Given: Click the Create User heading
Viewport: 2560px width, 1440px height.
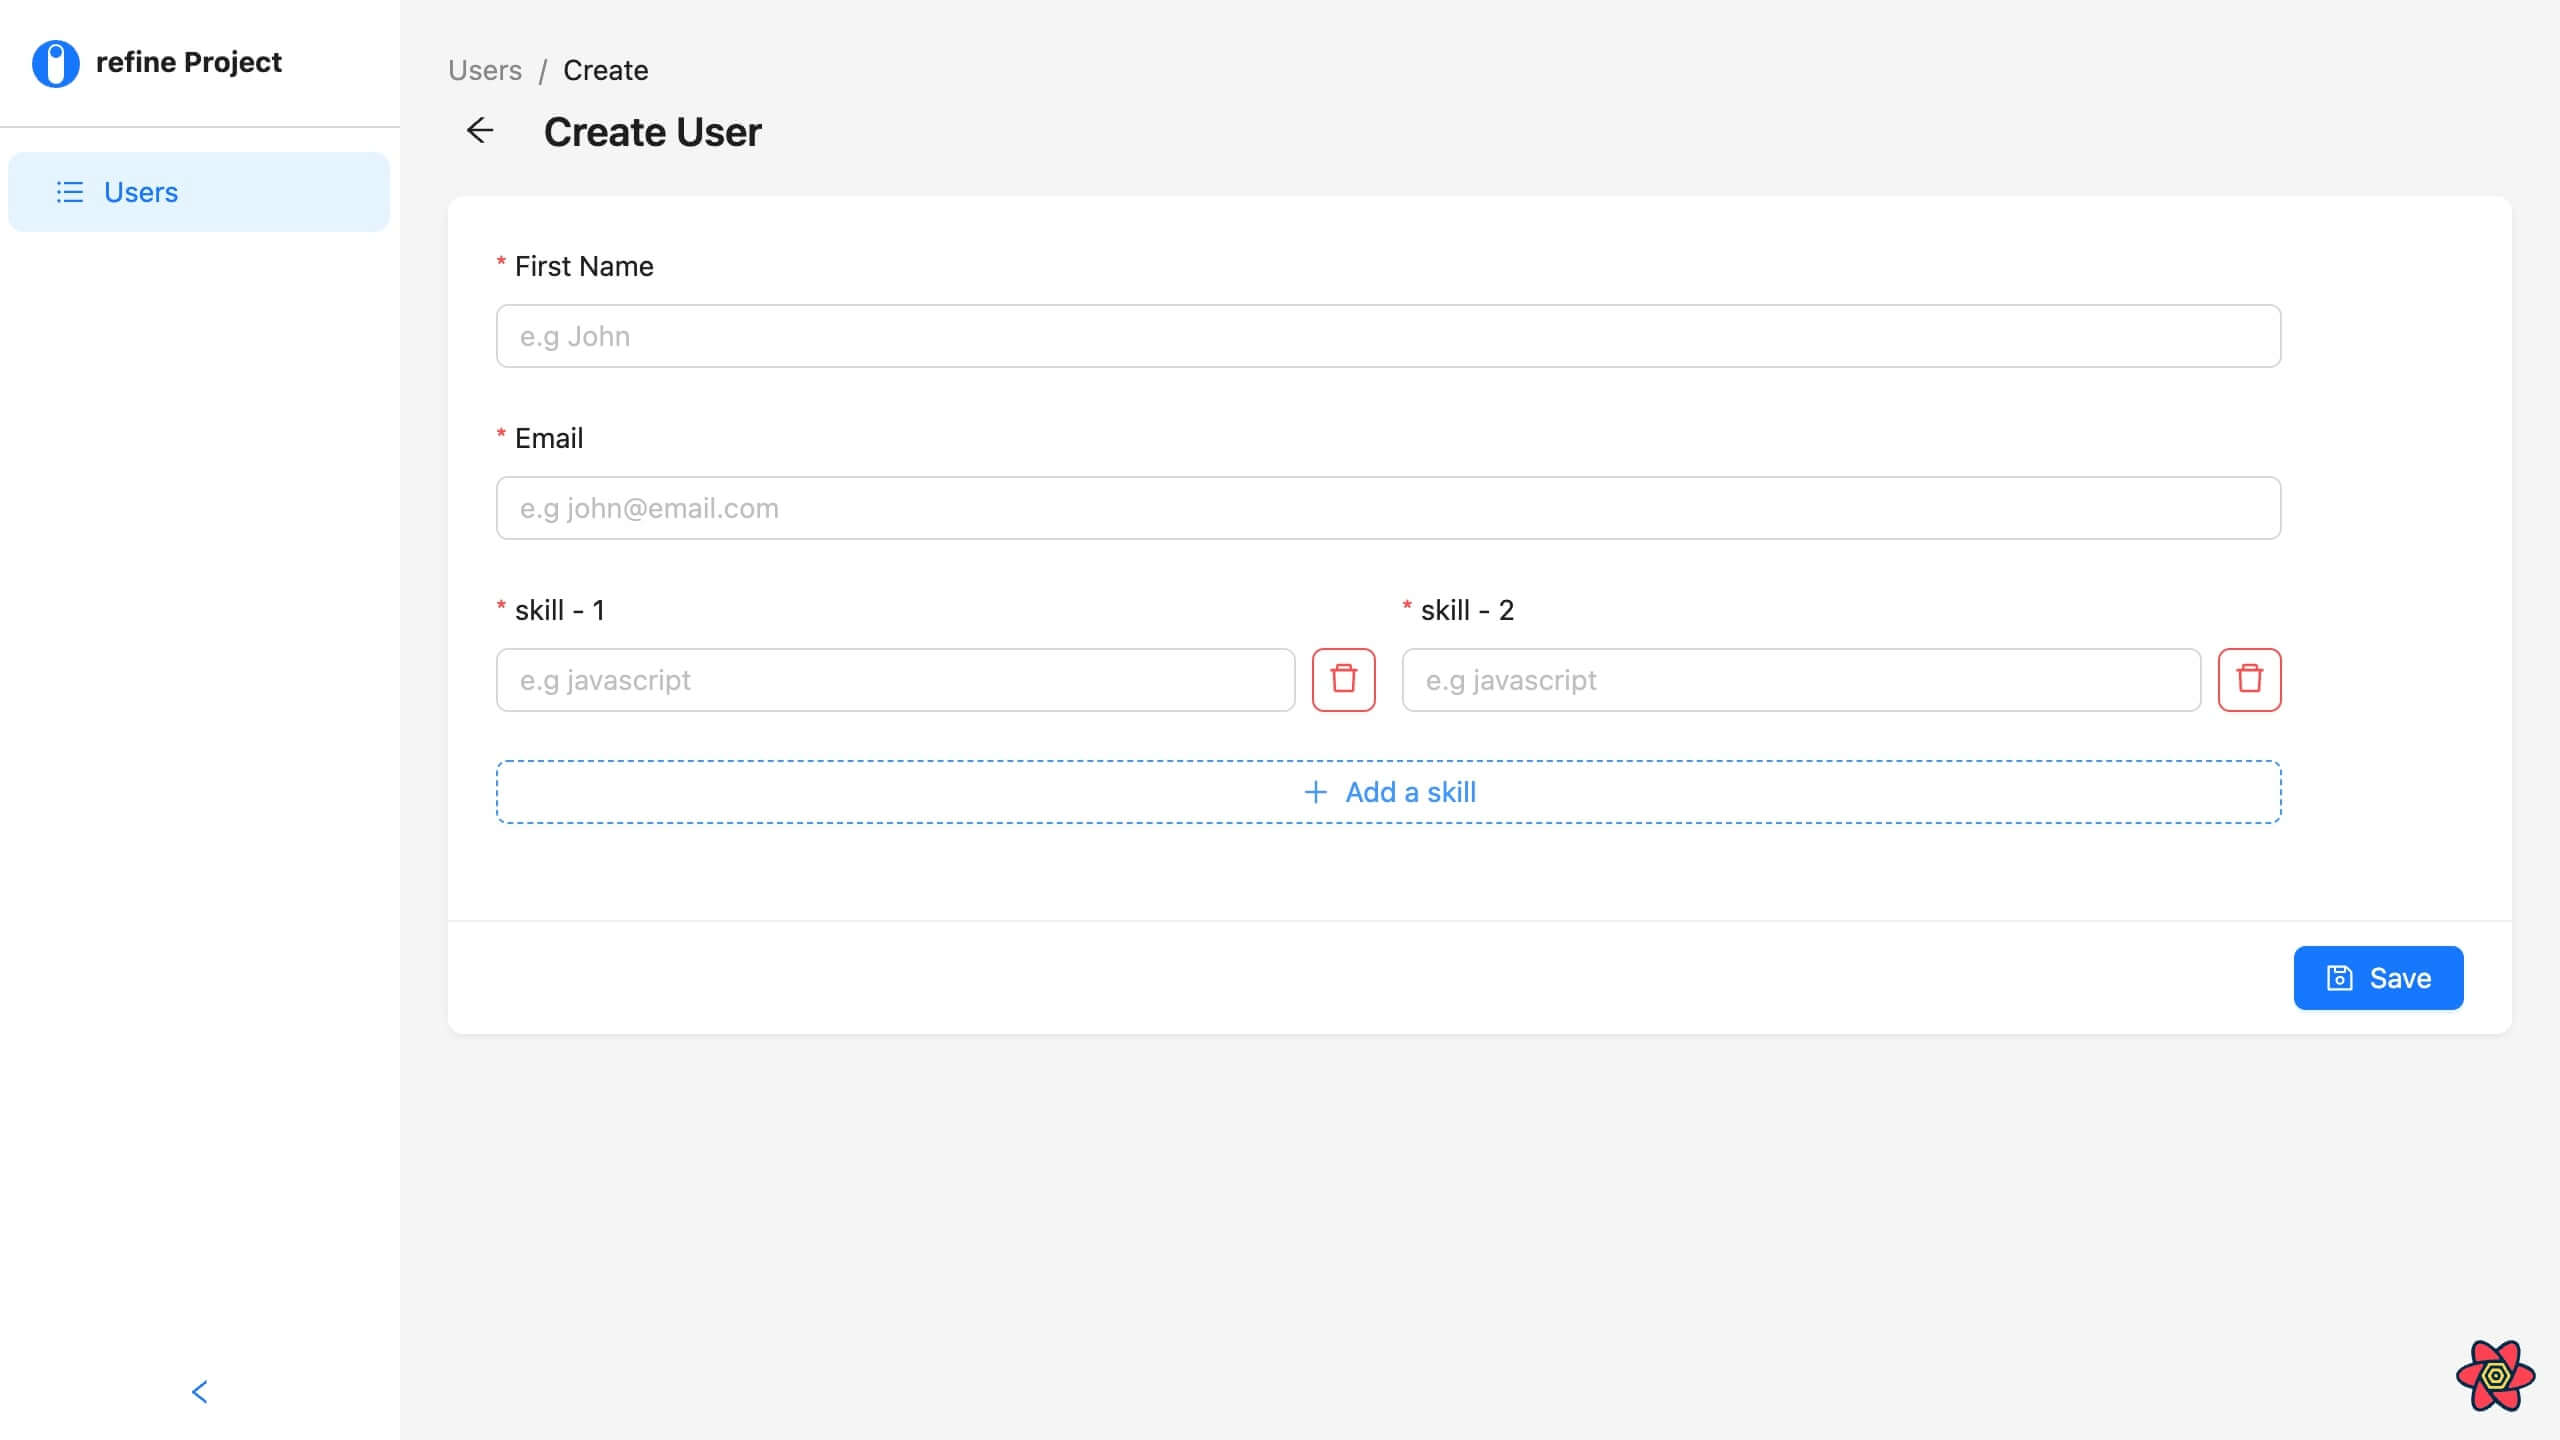Looking at the screenshot, I should pyautogui.click(x=652, y=132).
